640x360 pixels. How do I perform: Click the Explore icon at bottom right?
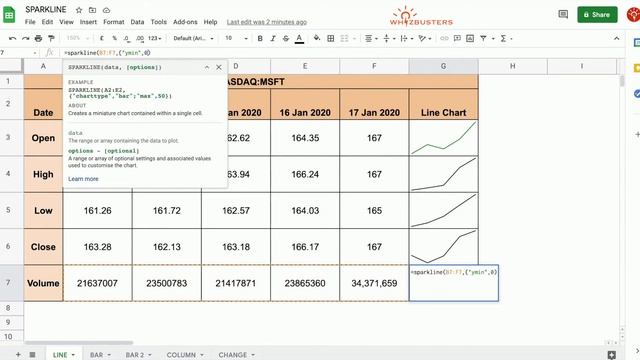(x=611, y=355)
